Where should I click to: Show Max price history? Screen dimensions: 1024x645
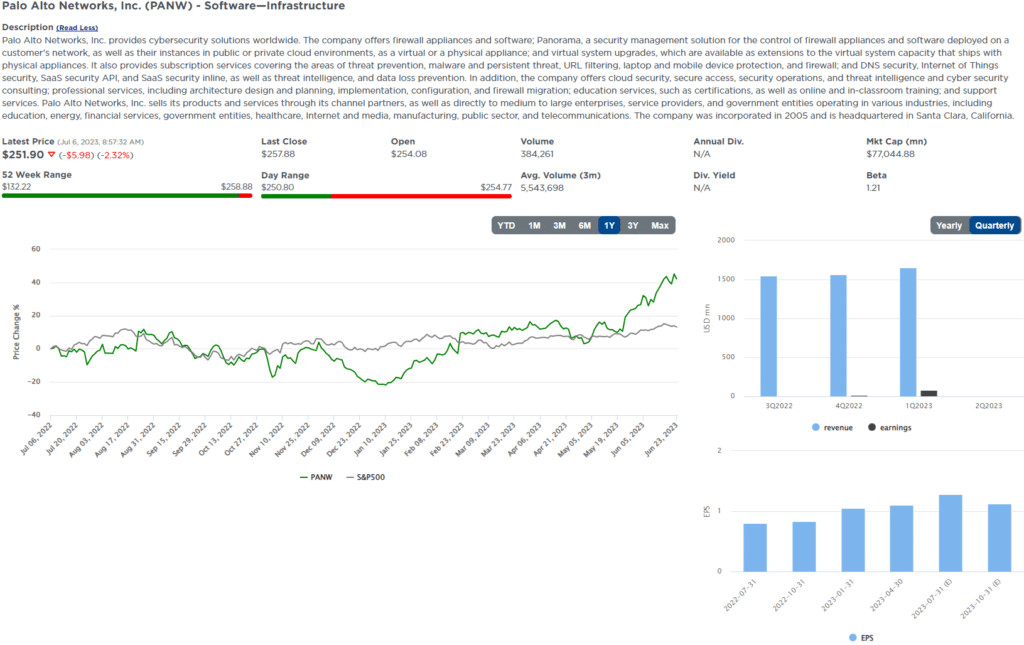[x=660, y=225]
